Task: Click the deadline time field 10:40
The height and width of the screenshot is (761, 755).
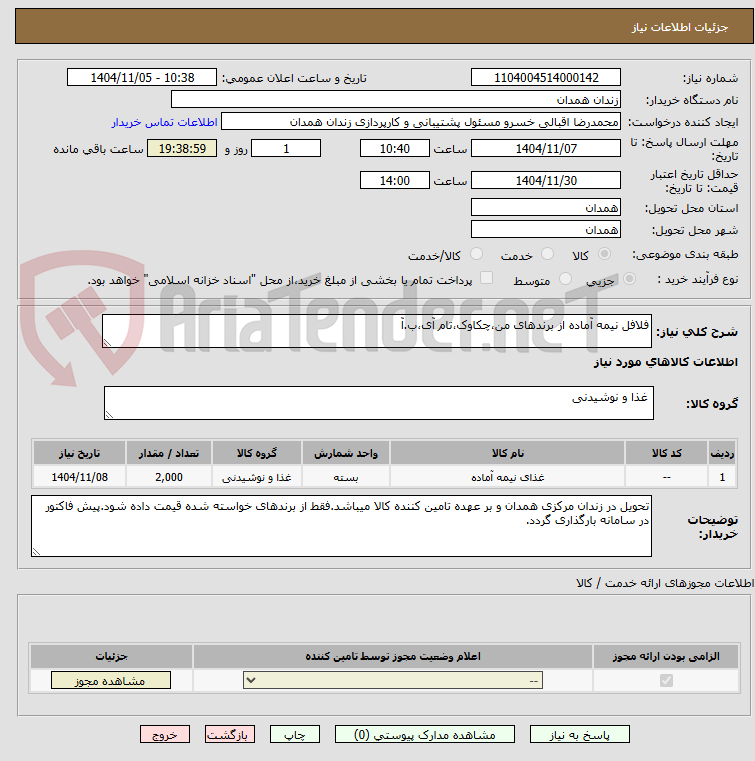Action: tap(395, 149)
